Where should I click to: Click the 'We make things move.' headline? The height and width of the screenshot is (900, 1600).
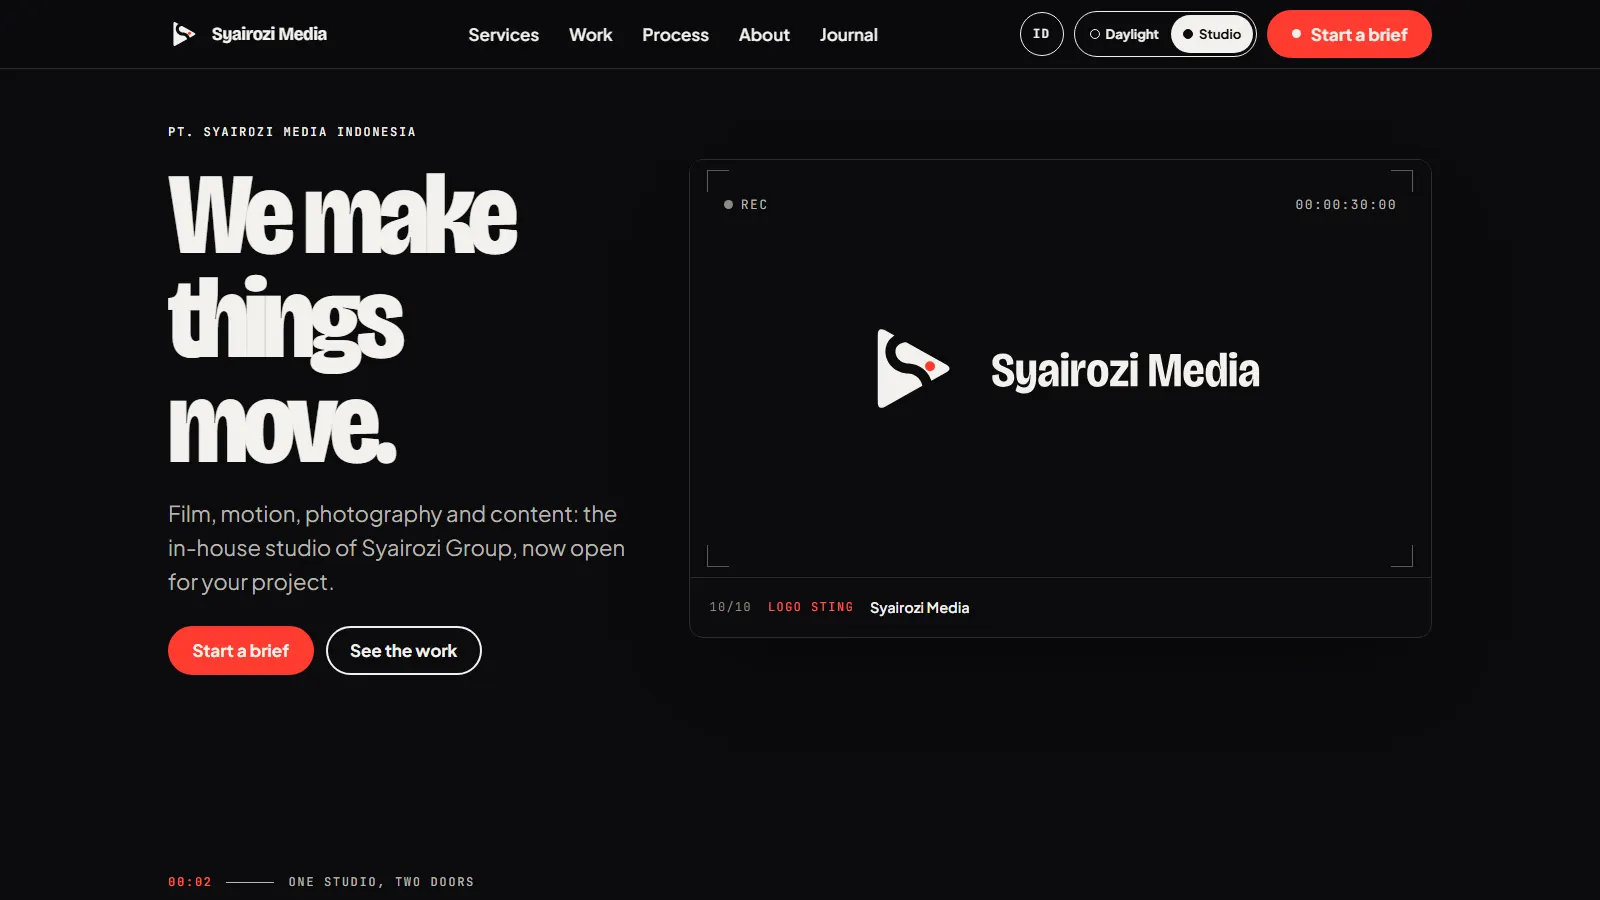coord(343,319)
